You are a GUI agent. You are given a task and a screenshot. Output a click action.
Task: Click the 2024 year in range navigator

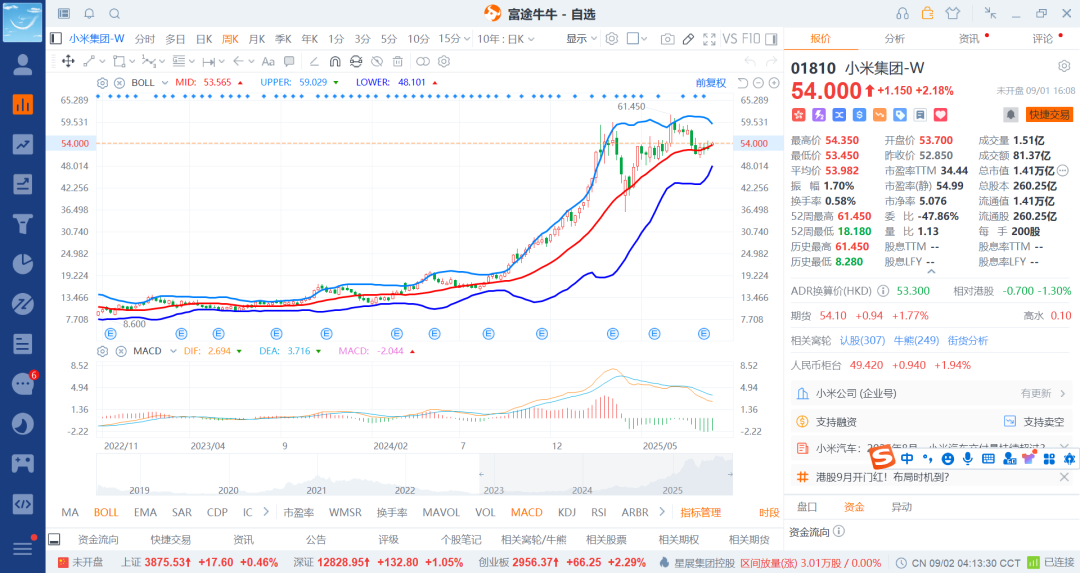click(x=582, y=490)
